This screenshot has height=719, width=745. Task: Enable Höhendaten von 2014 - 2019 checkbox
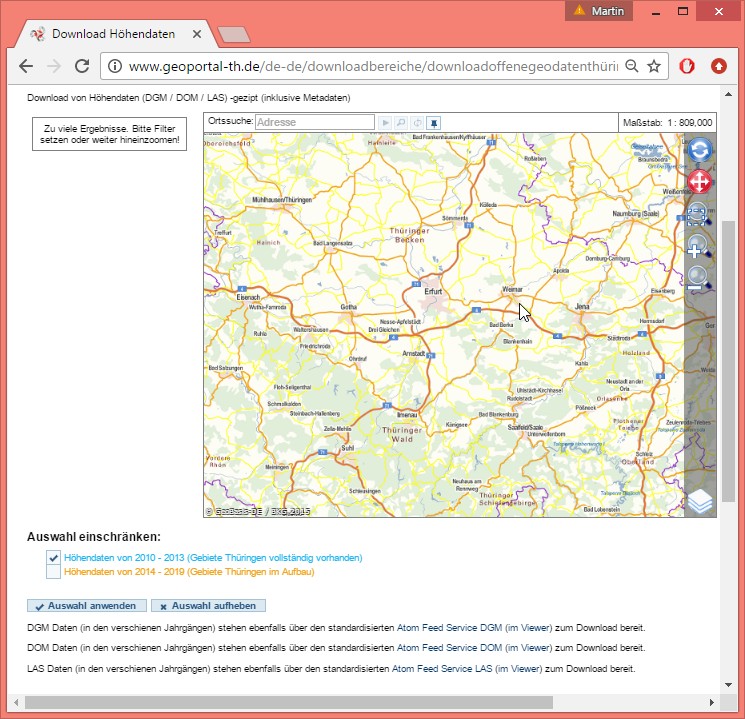click(54, 573)
